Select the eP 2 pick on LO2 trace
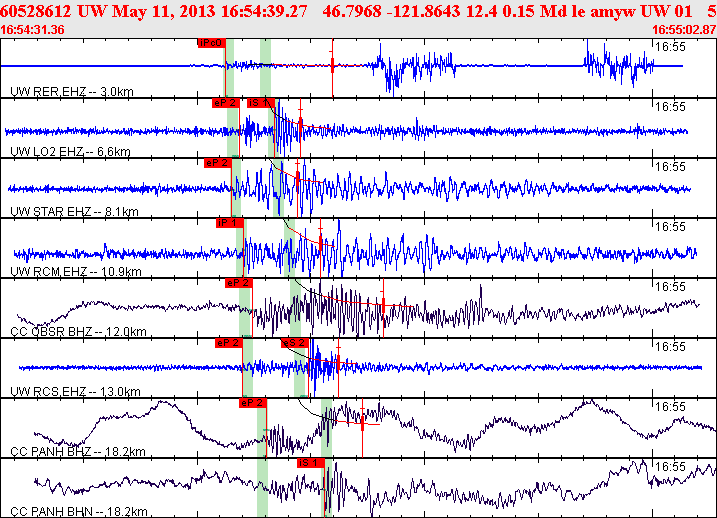The image size is (717, 518). coord(224,102)
